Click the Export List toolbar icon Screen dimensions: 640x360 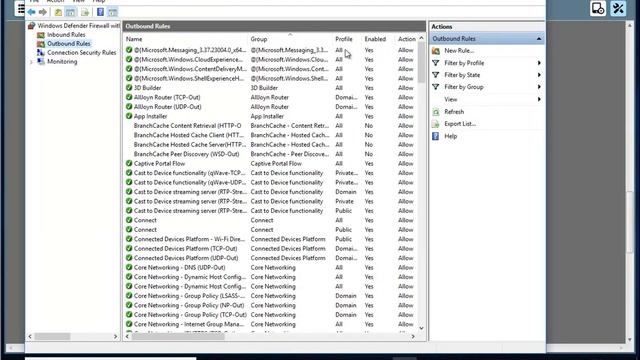(x=84, y=12)
